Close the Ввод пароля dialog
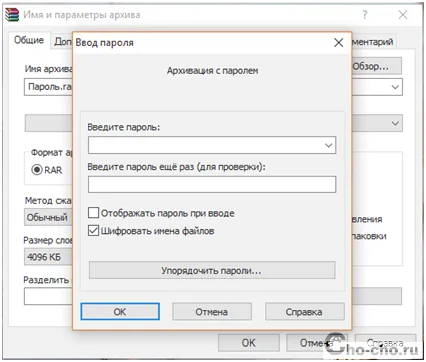The image size is (426, 362). pos(339,43)
